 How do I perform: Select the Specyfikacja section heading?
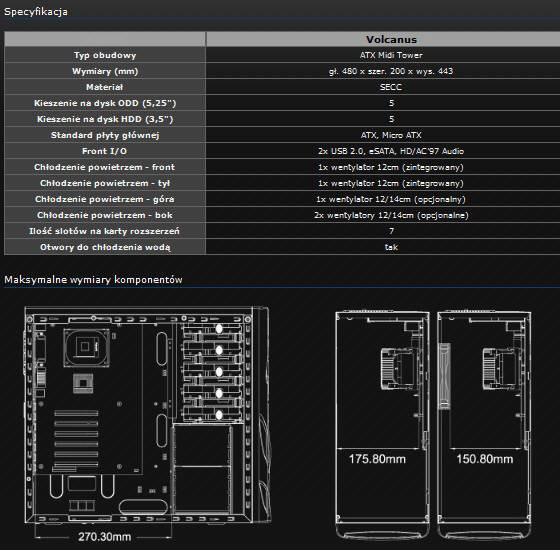coord(35,11)
